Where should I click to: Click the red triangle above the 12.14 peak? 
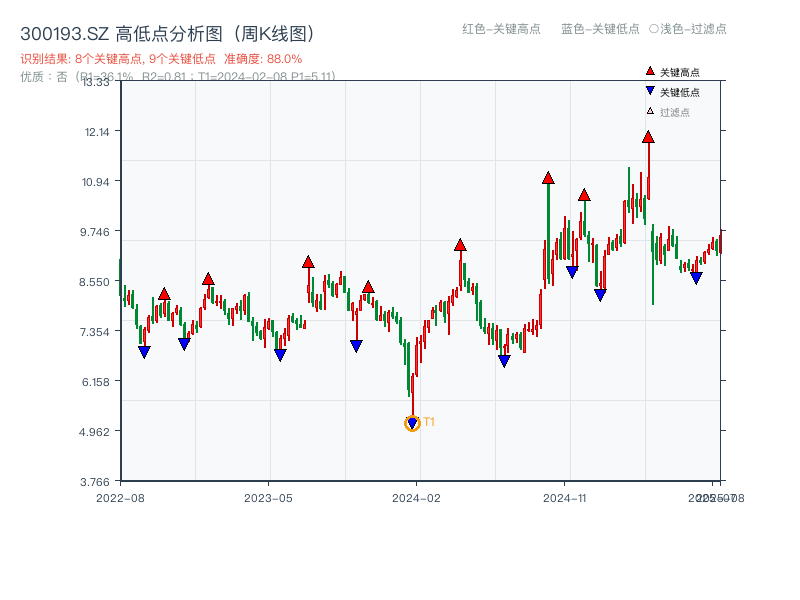point(647,139)
